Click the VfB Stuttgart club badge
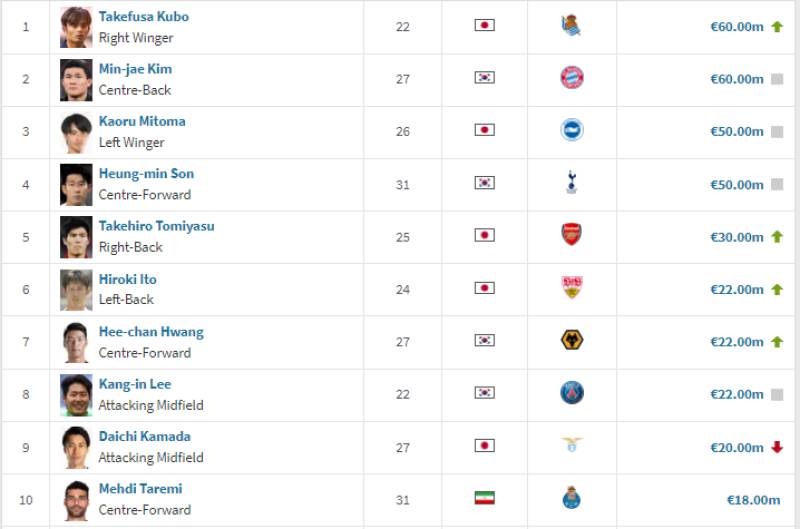 coord(571,287)
